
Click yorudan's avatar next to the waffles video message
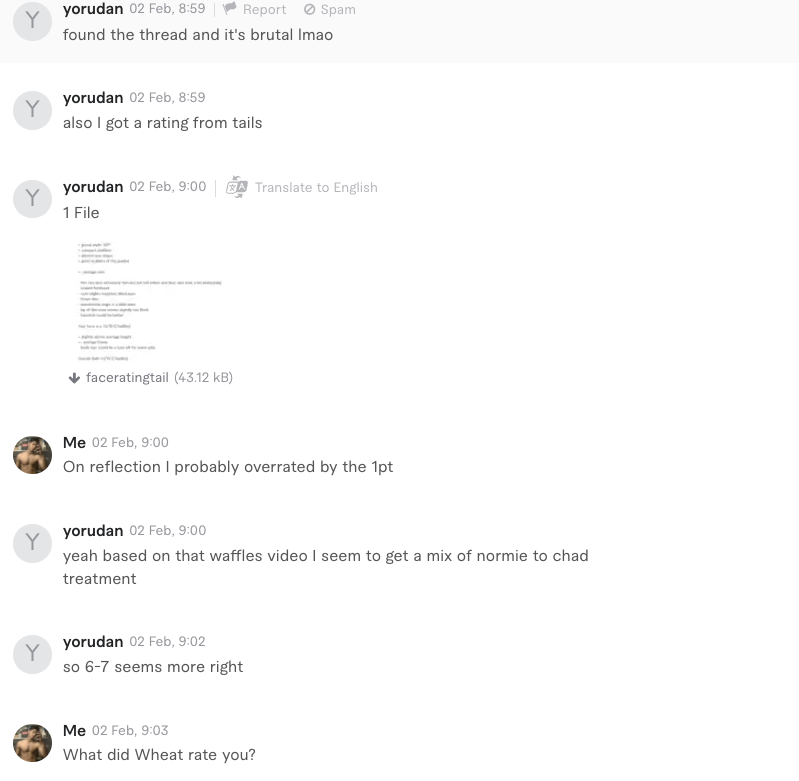pyautogui.click(x=32, y=544)
